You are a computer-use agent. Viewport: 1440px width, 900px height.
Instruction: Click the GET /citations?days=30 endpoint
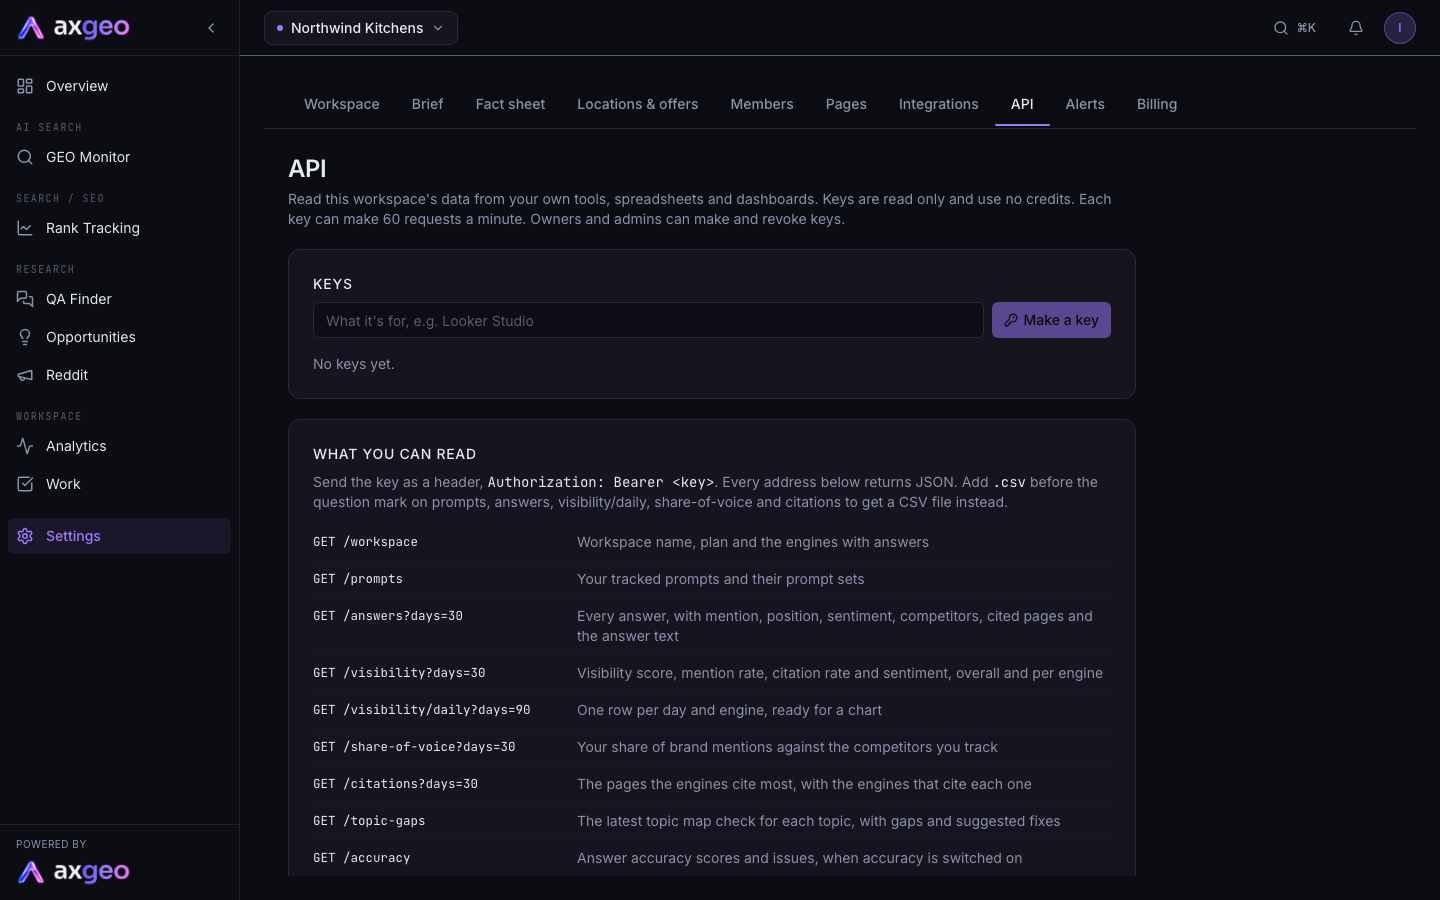click(395, 784)
